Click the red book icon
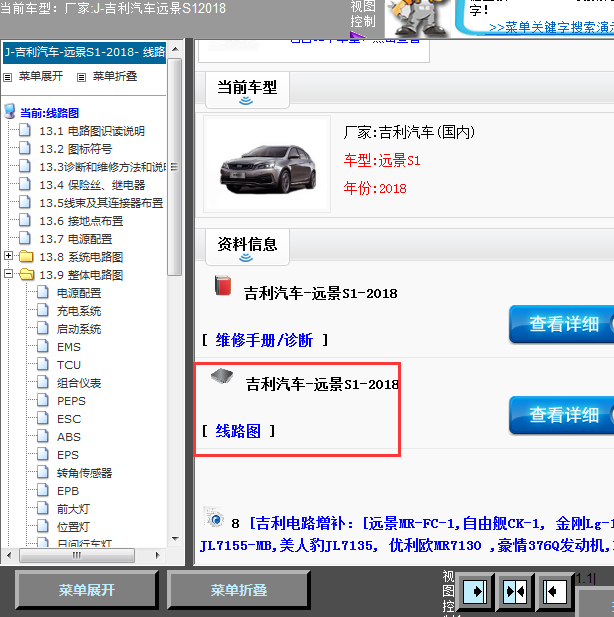Viewport: 614px width, 617px height. click(223, 286)
